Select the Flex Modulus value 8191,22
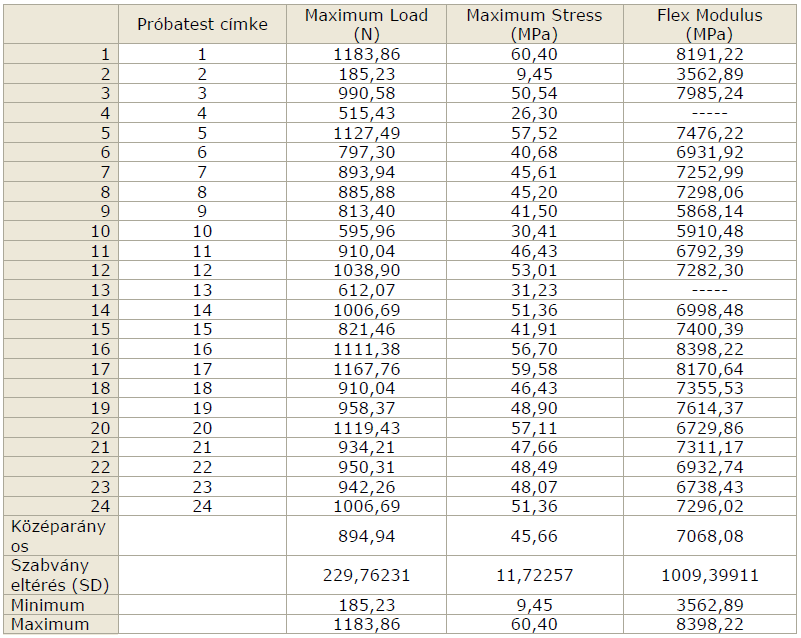 710,54
